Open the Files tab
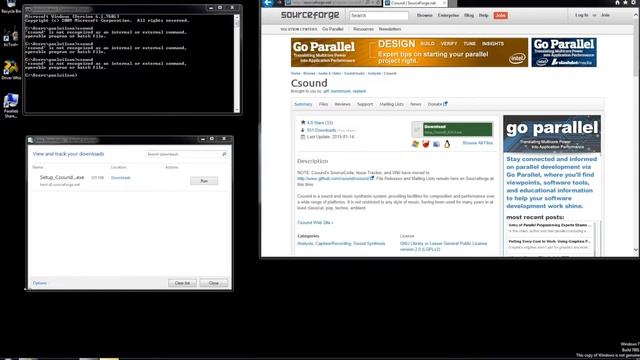 (323, 104)
